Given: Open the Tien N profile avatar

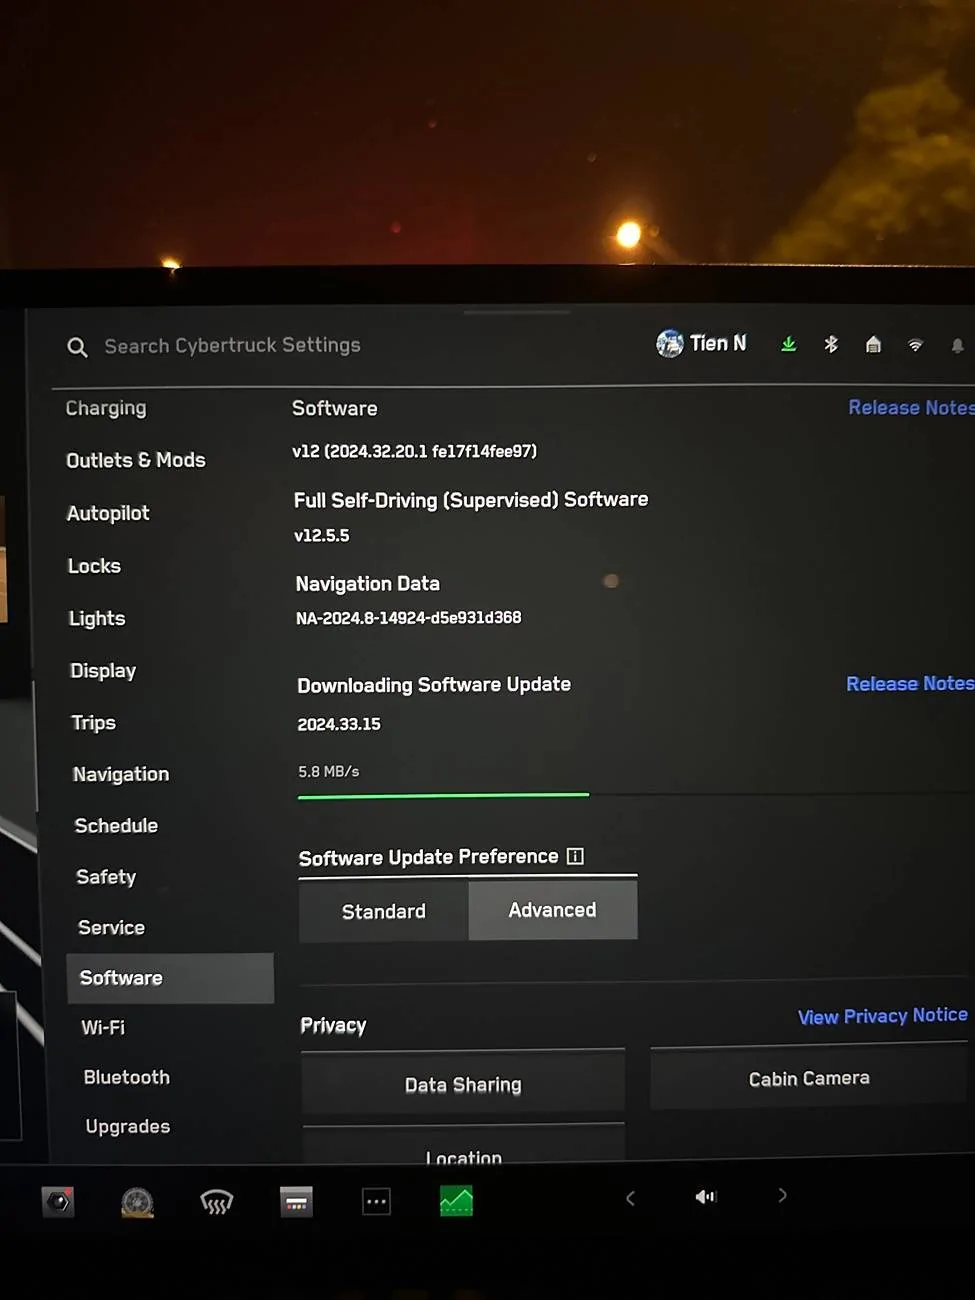Looking at the screenshot, I should pyautogui.click(x=669, y=344).
